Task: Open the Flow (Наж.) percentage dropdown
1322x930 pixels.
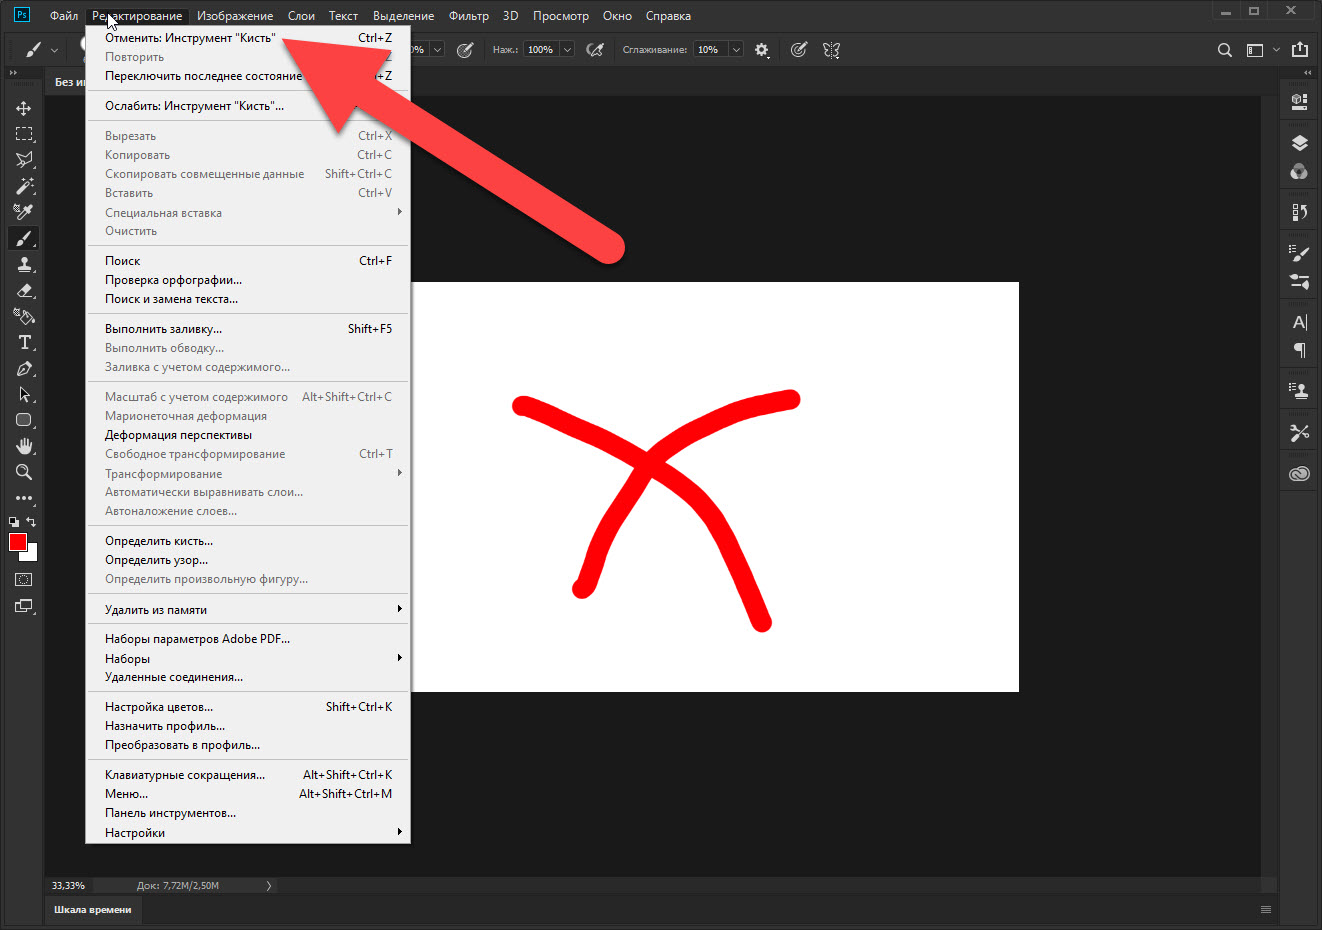Action: click(567, 50)
